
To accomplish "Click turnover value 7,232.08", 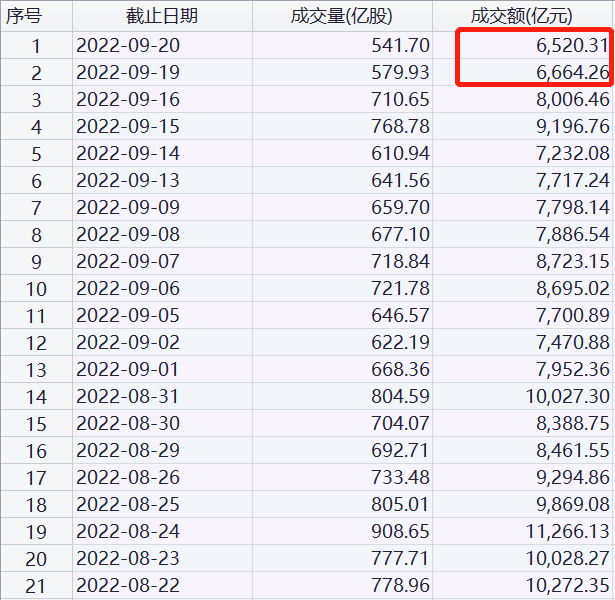I will [x=573, y=153].
